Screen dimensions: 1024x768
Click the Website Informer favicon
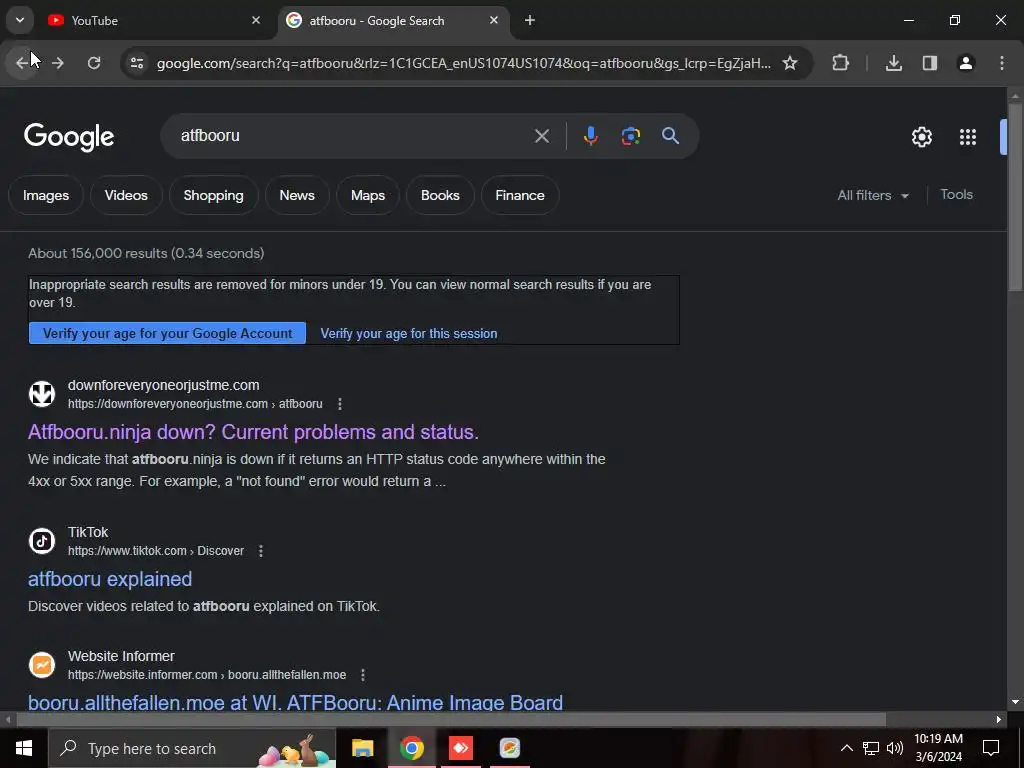tap(42, 665)
